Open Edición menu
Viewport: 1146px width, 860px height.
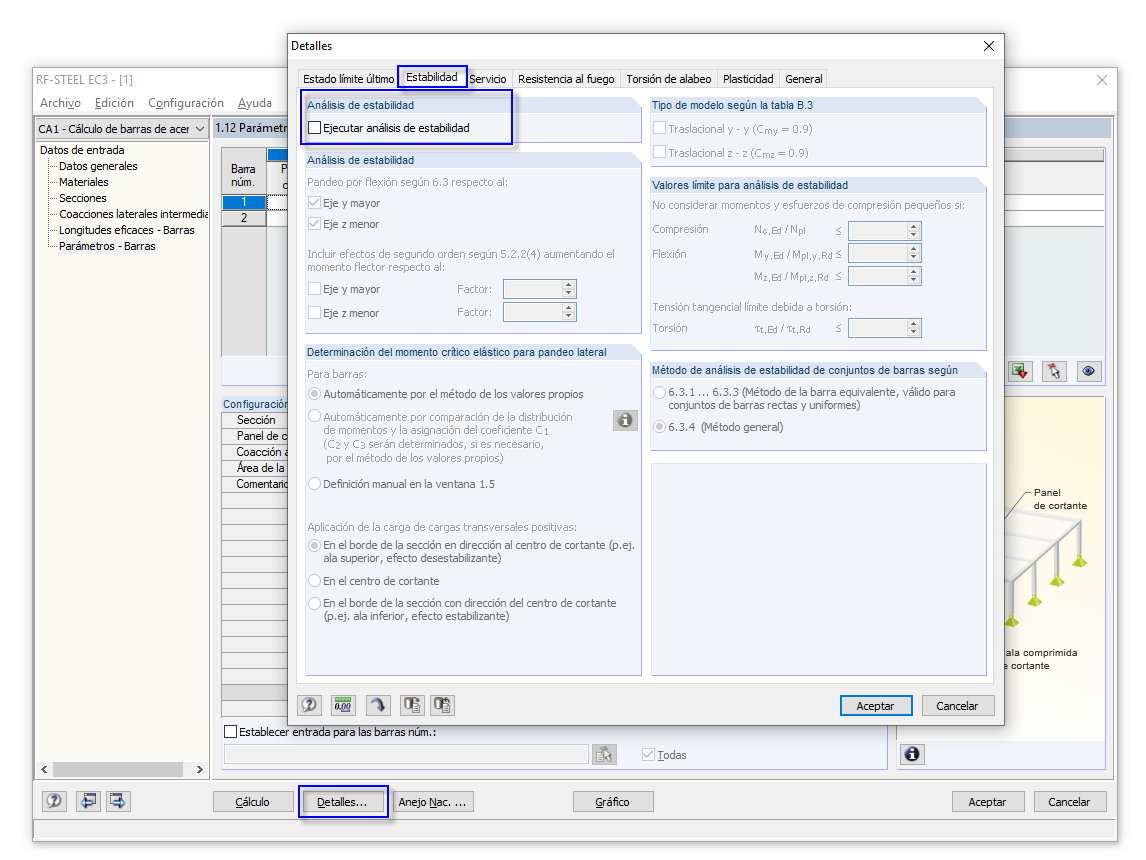click(114, 103)
